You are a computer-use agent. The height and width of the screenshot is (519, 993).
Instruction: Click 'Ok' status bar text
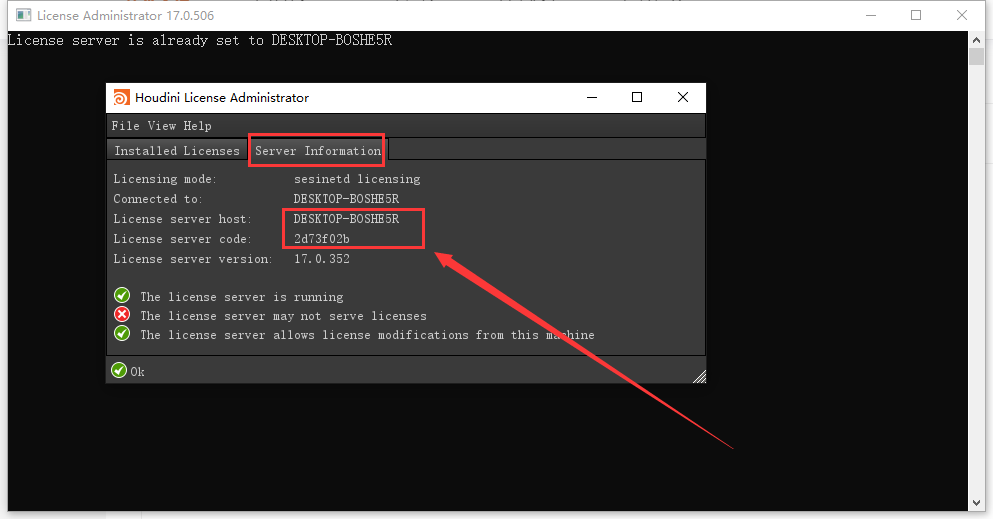137,372
